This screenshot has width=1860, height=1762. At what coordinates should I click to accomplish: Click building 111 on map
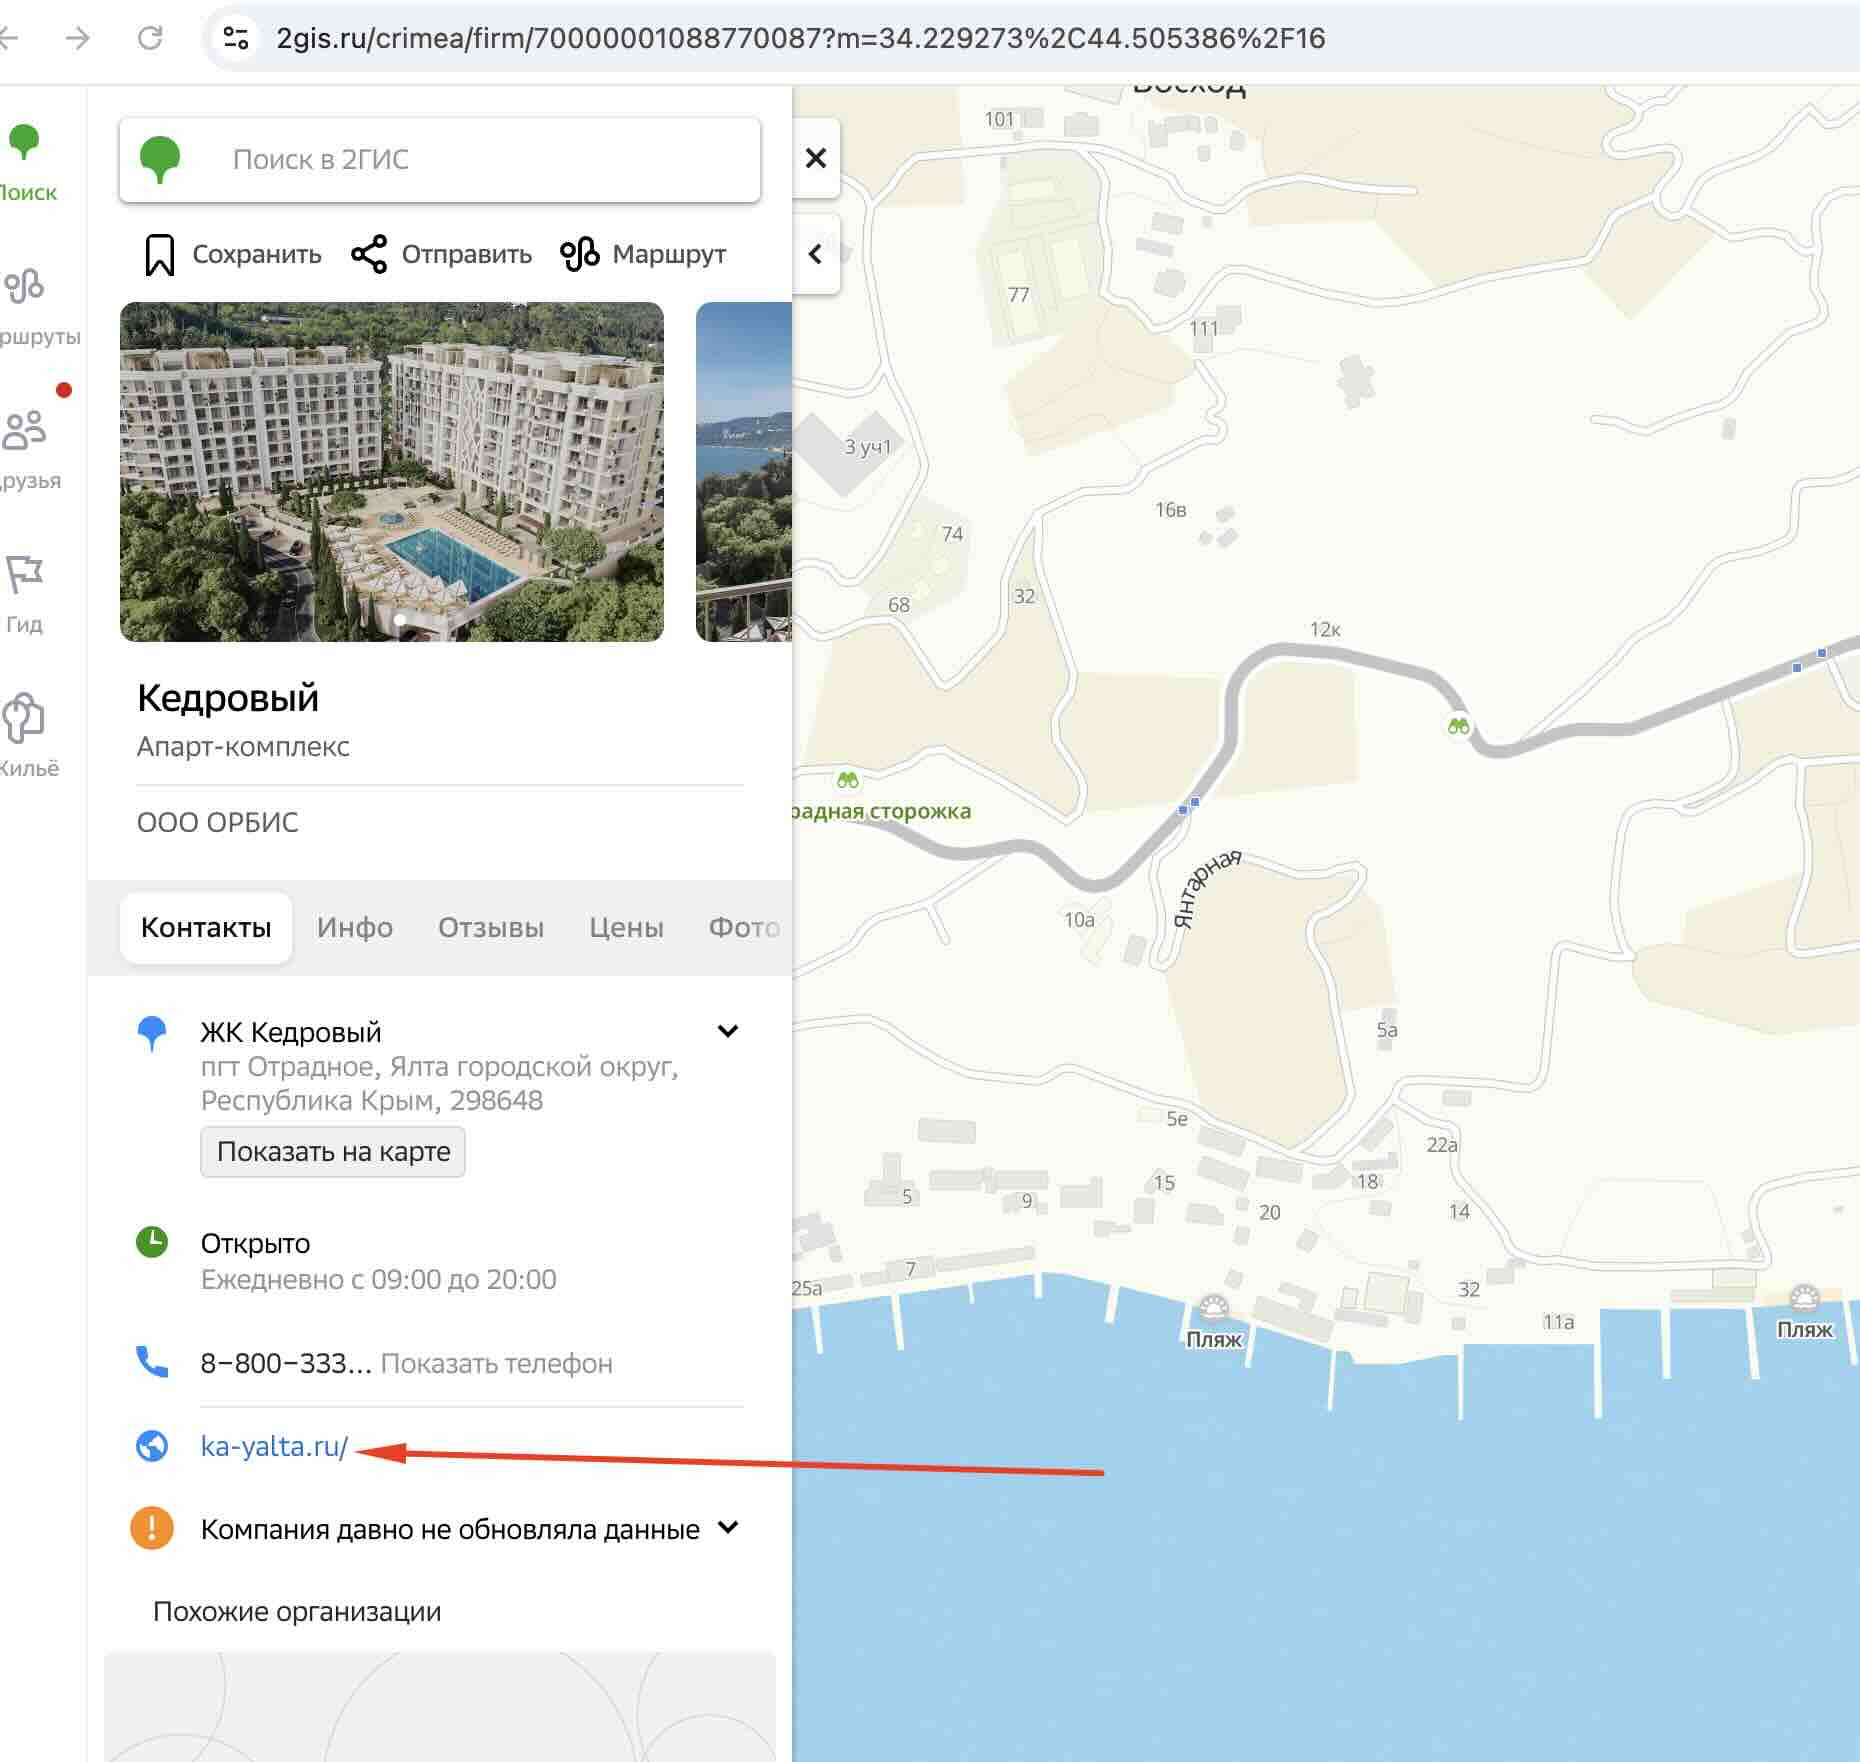tap(1204, 329)
